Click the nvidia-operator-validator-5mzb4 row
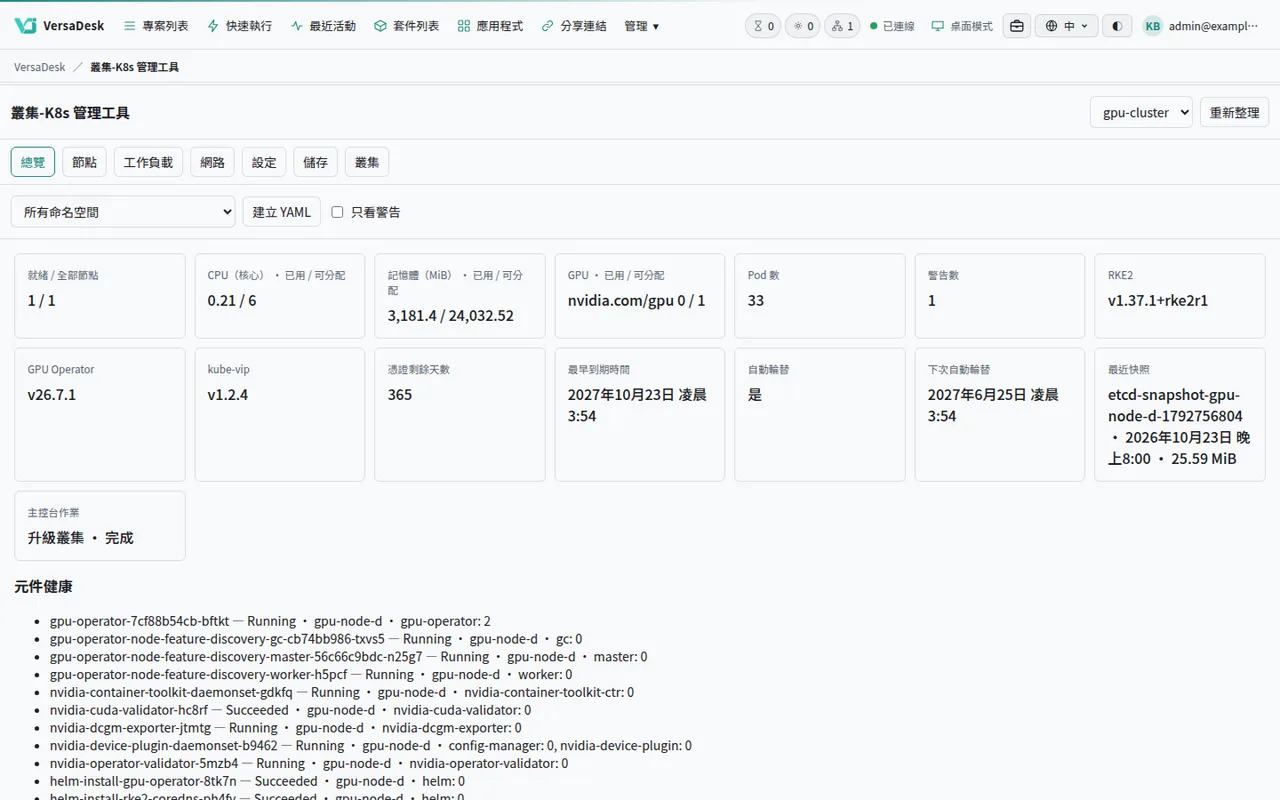 tap(309, 764)
